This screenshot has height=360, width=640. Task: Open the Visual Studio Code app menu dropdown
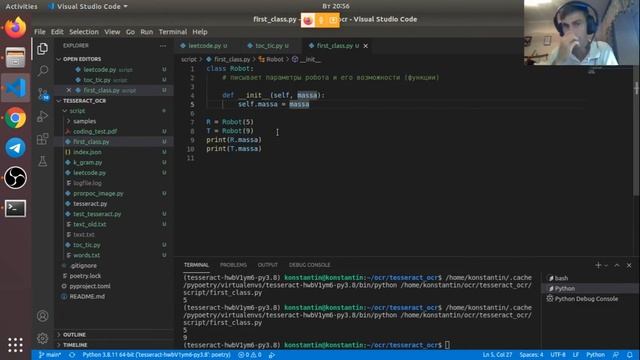pyautogui.click(x=88, y=6)
